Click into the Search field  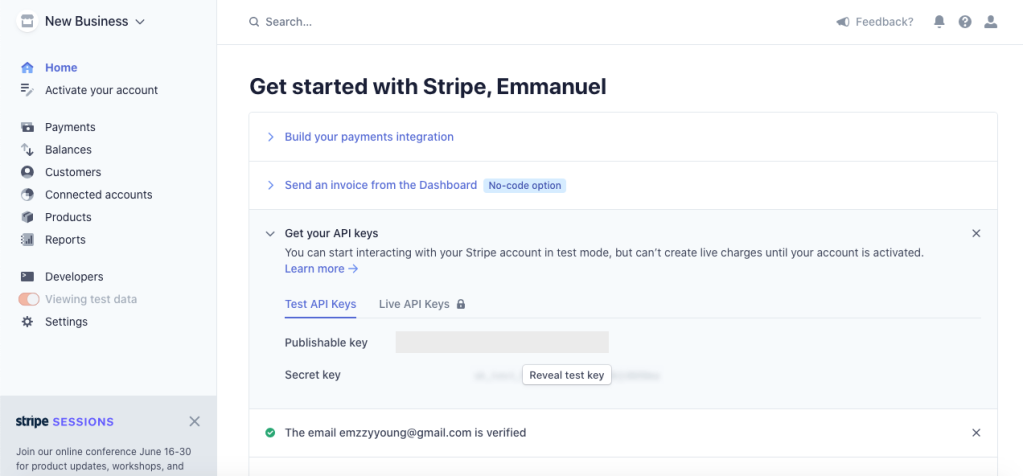(400, 21)
